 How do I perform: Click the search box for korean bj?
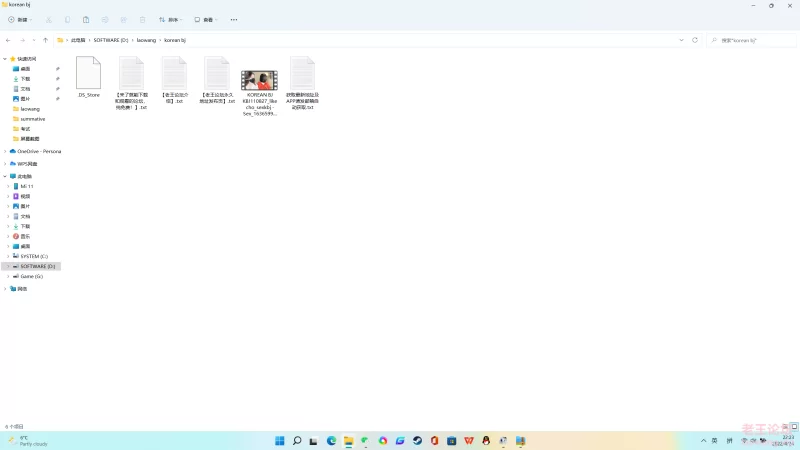(x=750, y=40)
